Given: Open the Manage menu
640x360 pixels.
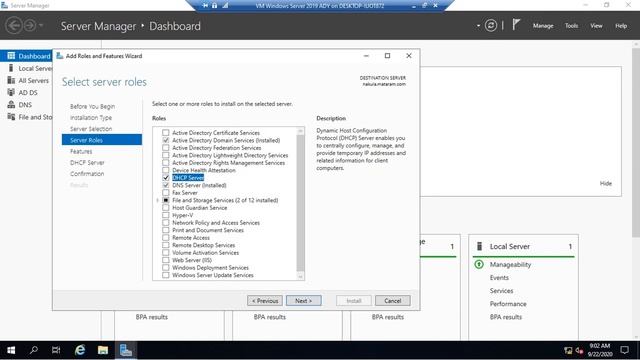Looking at the screenshot, I should [x=543, y=26].
